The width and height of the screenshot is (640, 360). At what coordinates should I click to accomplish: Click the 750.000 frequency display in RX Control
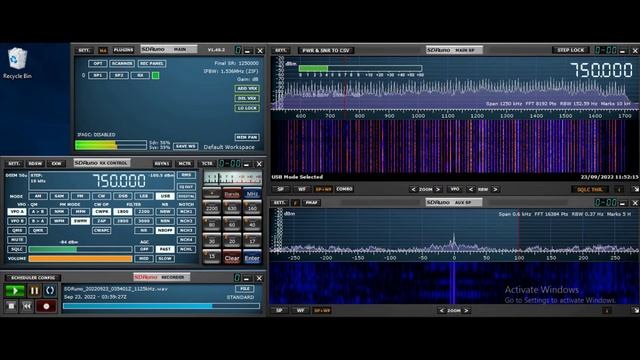(x=119, y=180)
